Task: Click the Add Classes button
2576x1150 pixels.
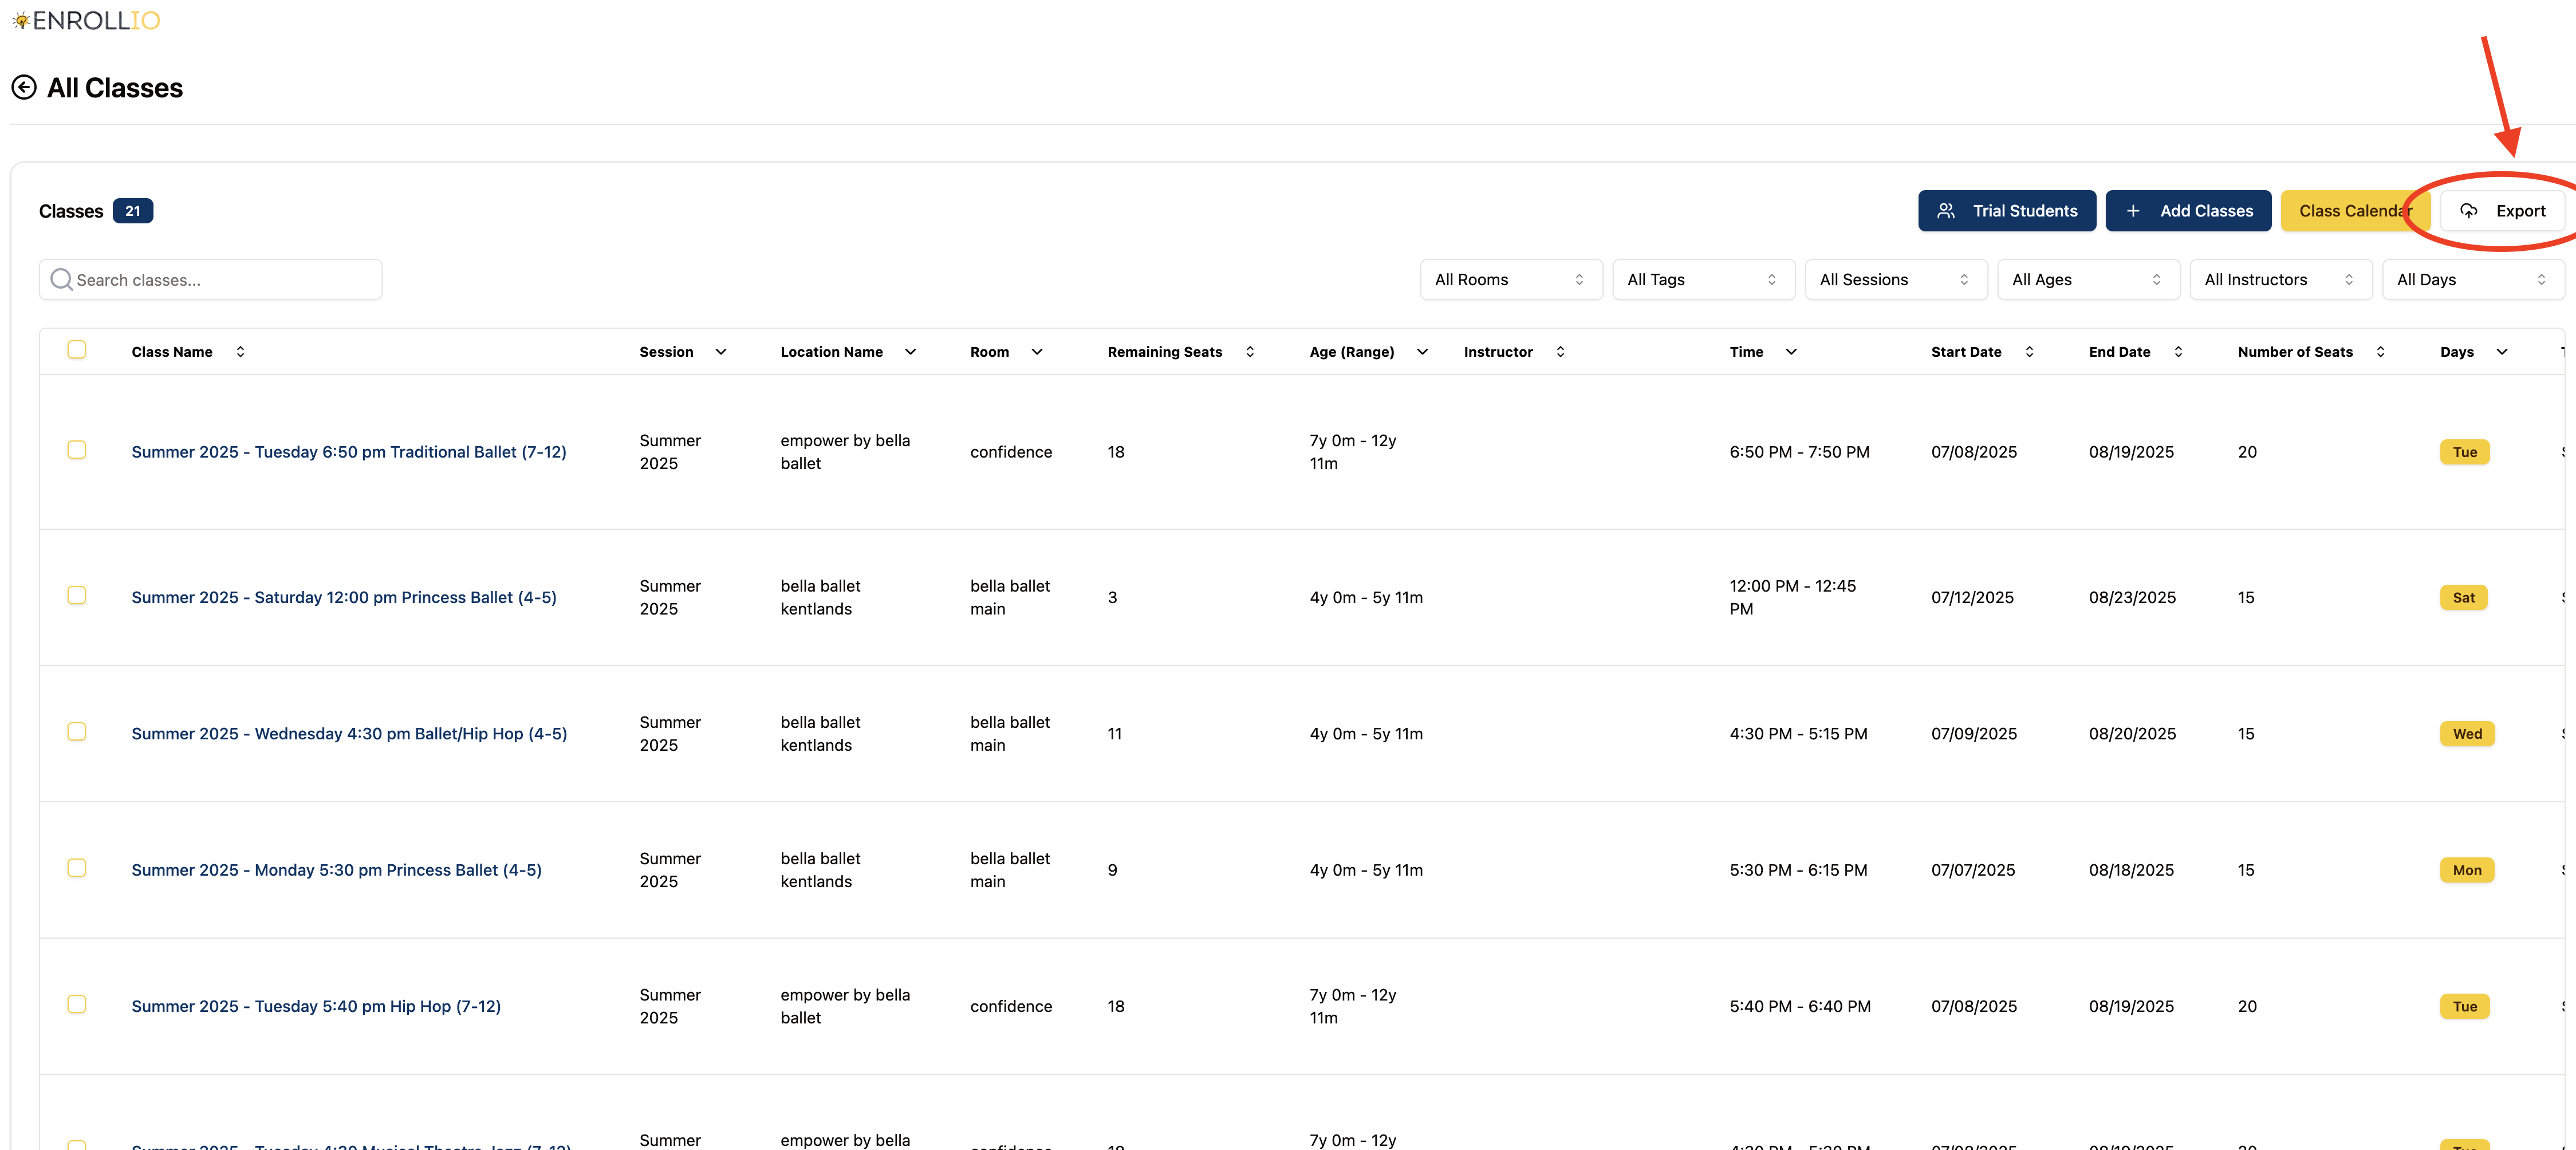Action: [2188, 211]
